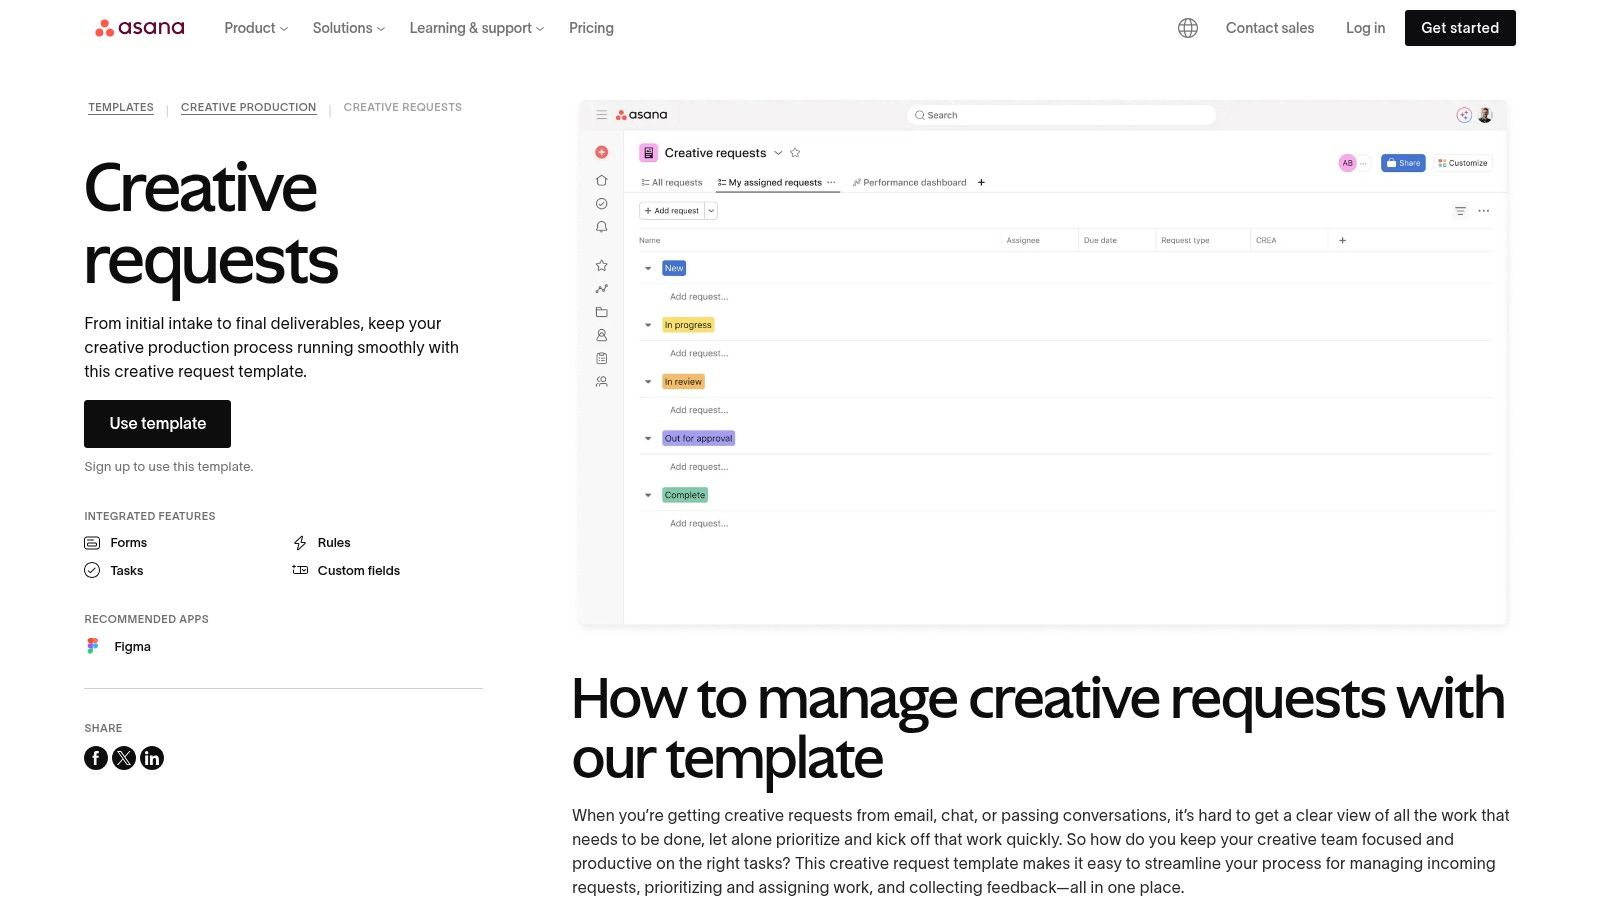
Task: Collapse the Out for approval section
Action: (x=648, y=438)
